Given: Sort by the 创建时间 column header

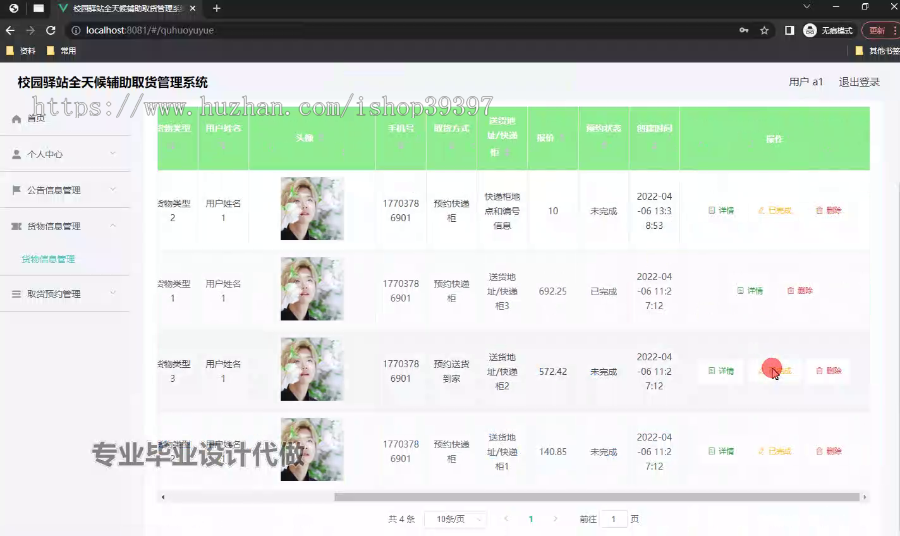Looking at the screenshot, I should coord(654,138).
